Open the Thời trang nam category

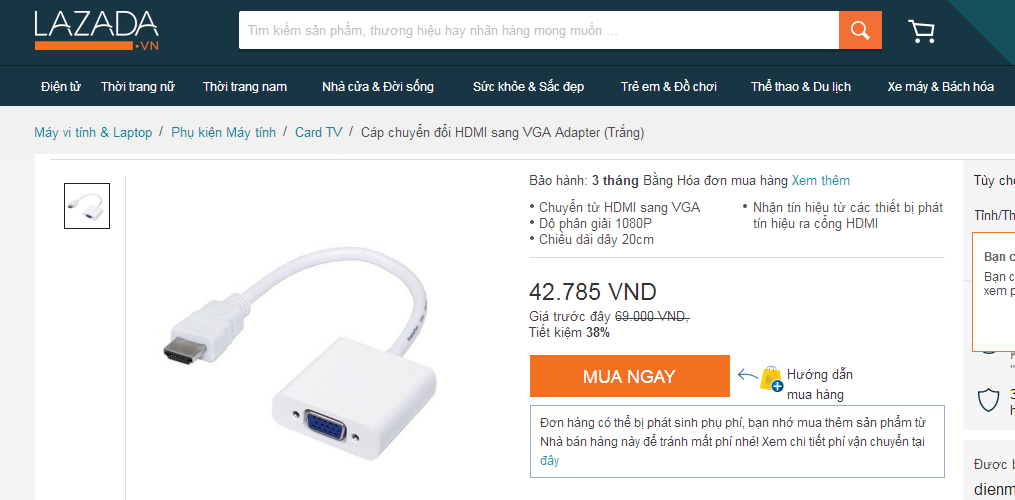(245, 87)
